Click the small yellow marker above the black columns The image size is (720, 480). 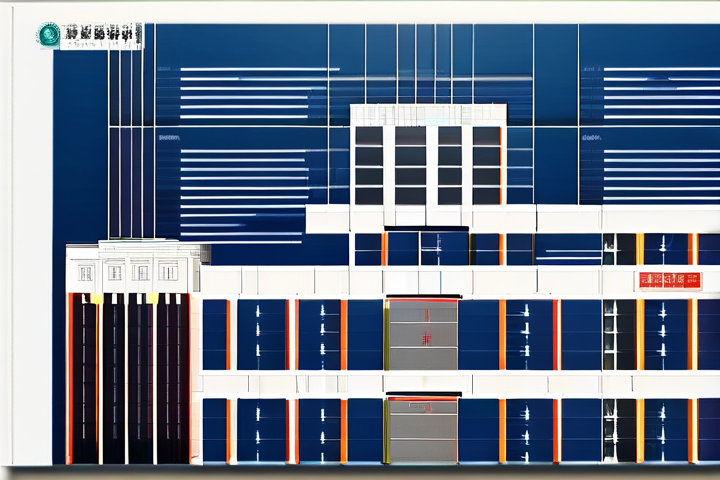[x=97, y=298]
